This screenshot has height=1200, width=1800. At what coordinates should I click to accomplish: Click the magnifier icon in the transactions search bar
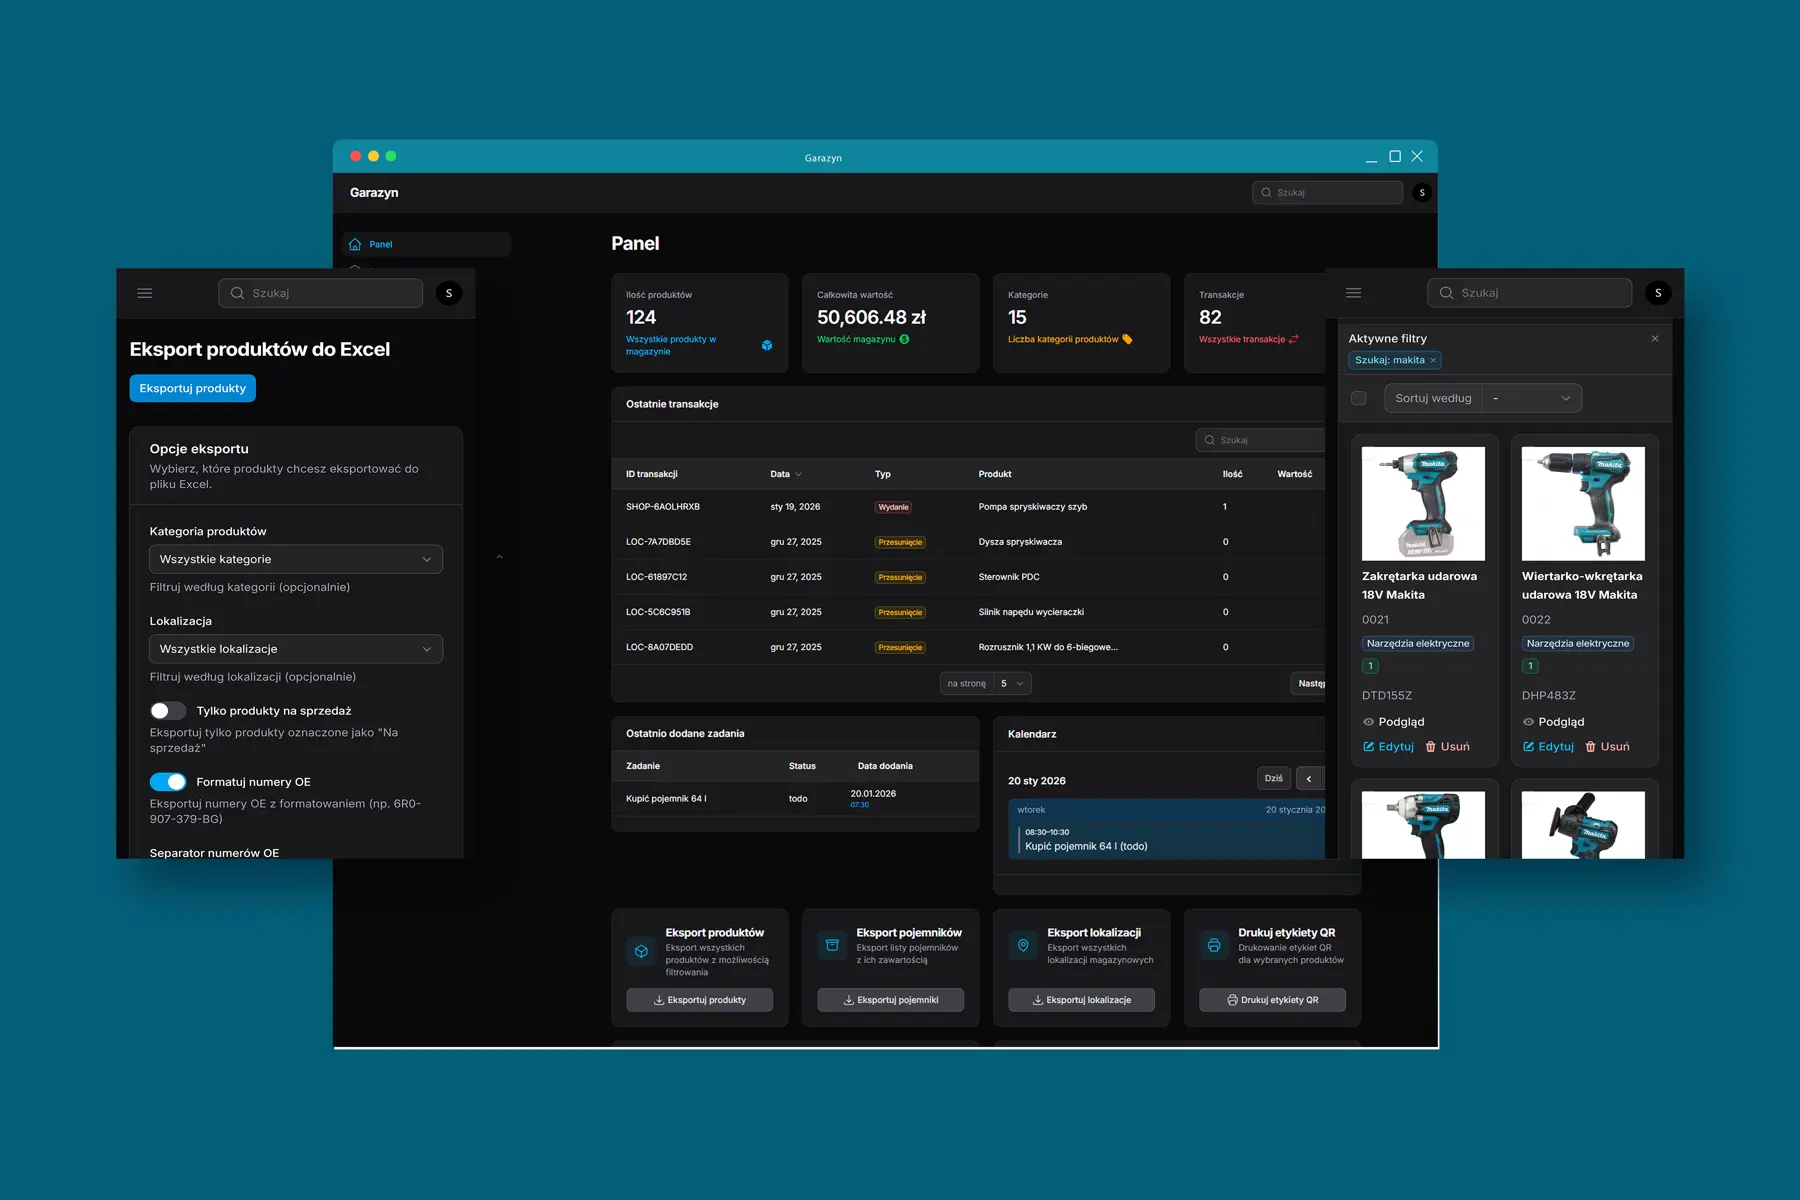coord(1208,440)
